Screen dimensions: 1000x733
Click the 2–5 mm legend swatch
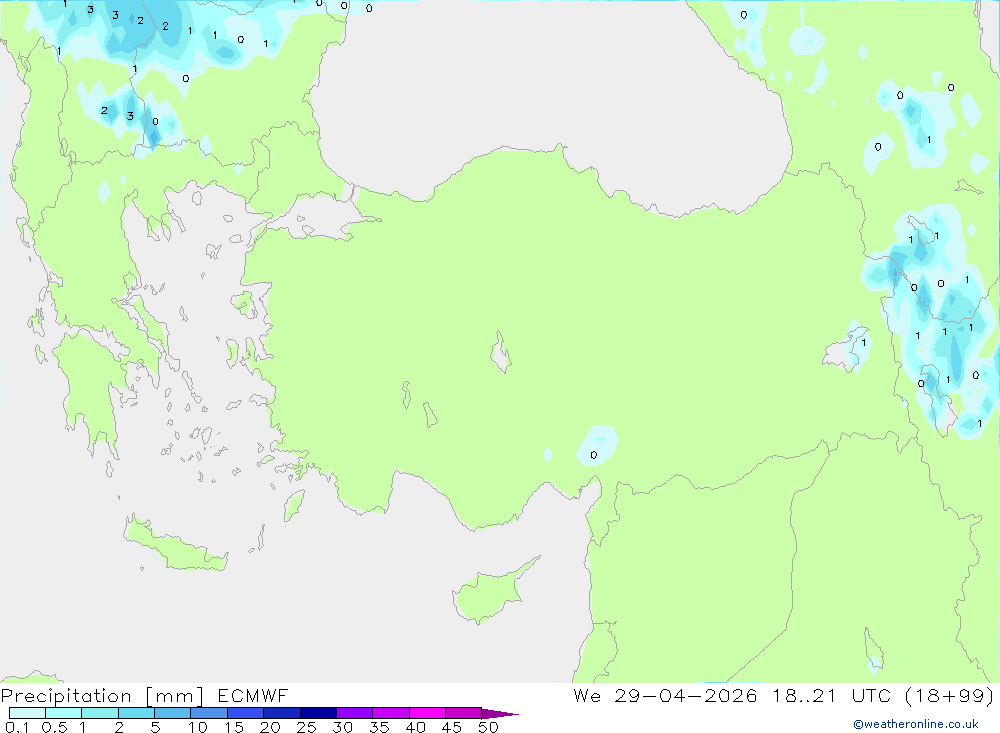point(136,713)
